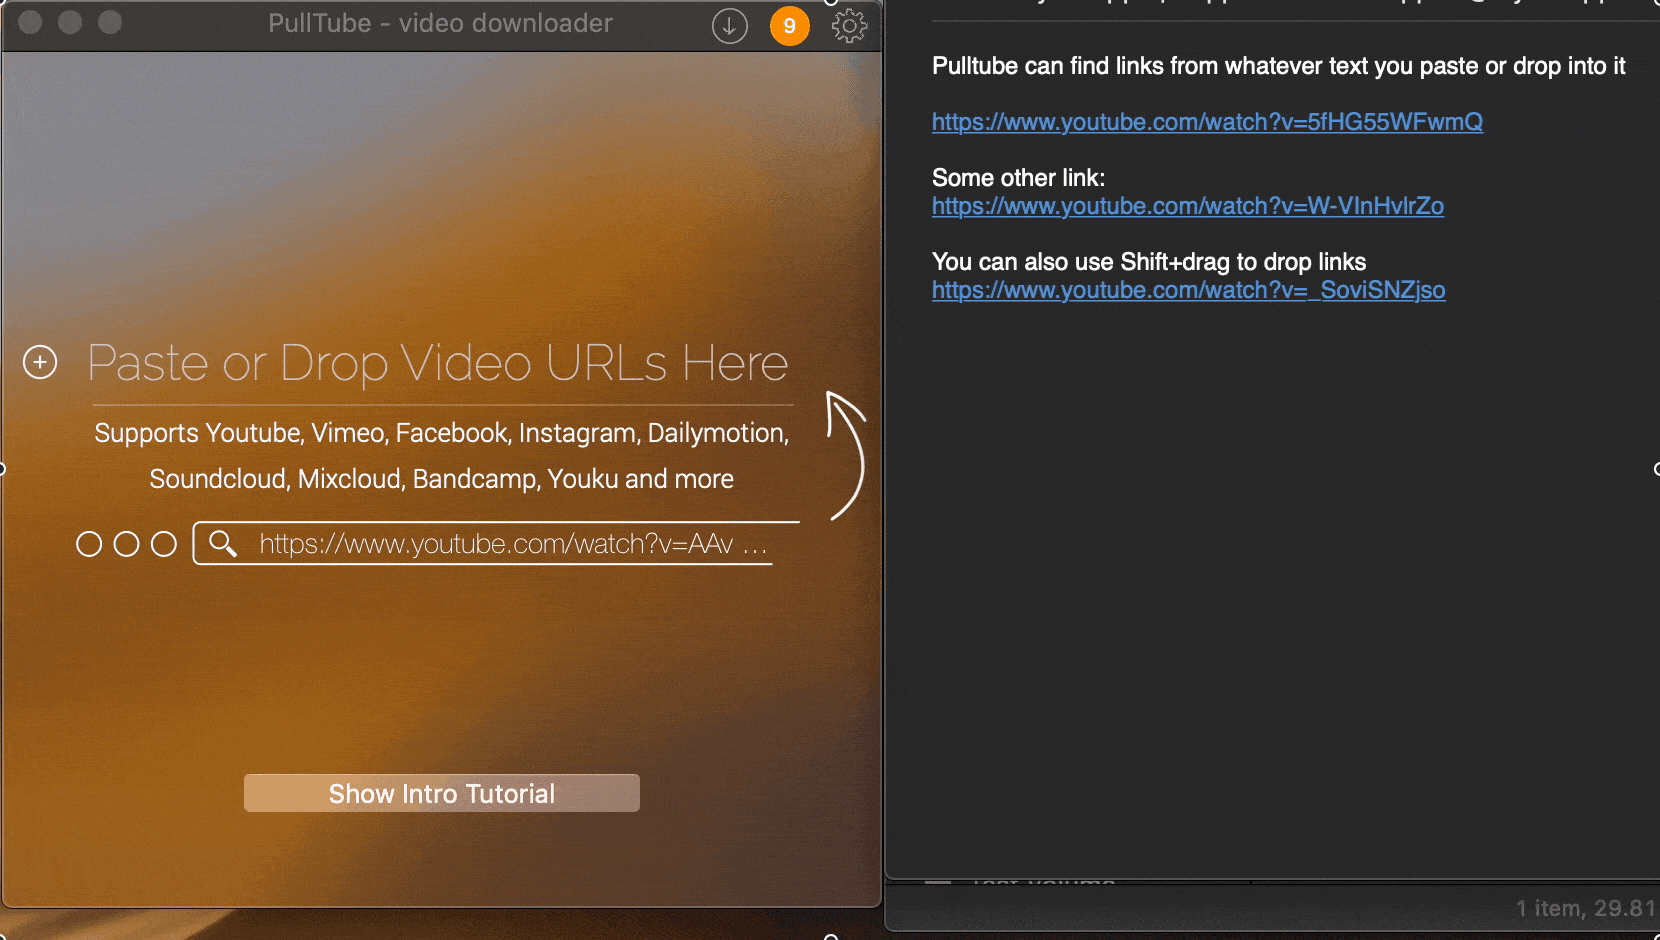Screen dimensions: 1660x940
Task: Zoom the PullTube window
Action: pos(110,22)
